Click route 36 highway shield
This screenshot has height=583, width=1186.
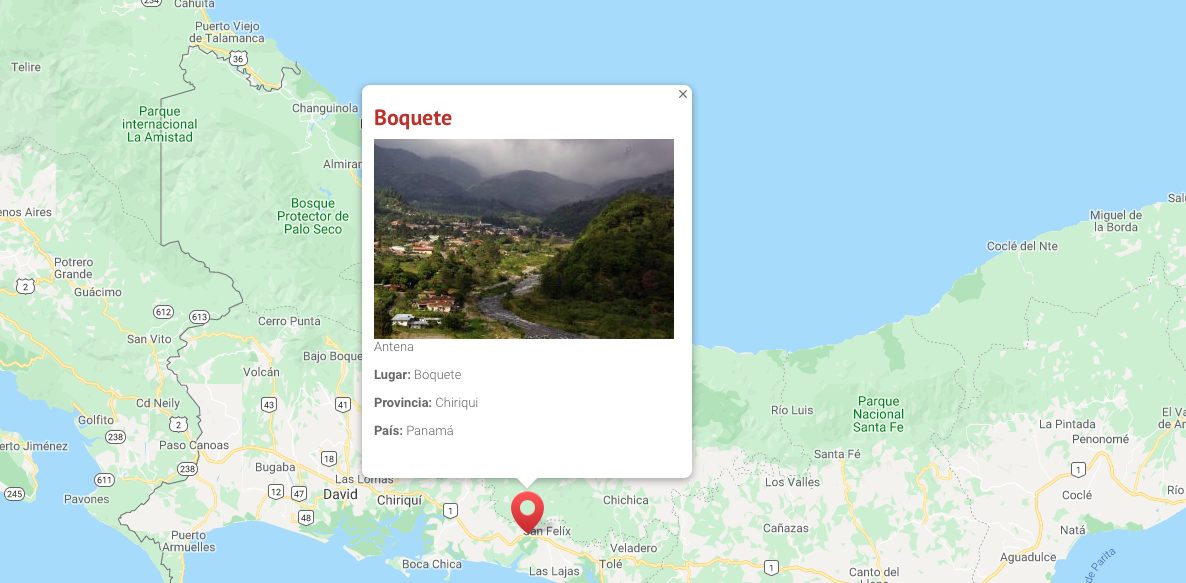click(x=238, y=59)
